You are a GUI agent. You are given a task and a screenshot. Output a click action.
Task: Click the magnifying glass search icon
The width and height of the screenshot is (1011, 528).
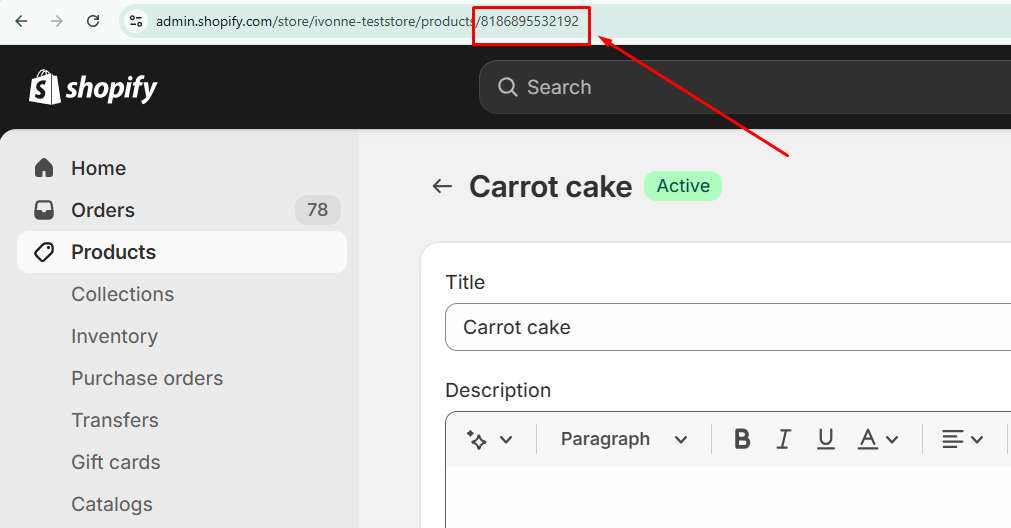tap(507, 87)
